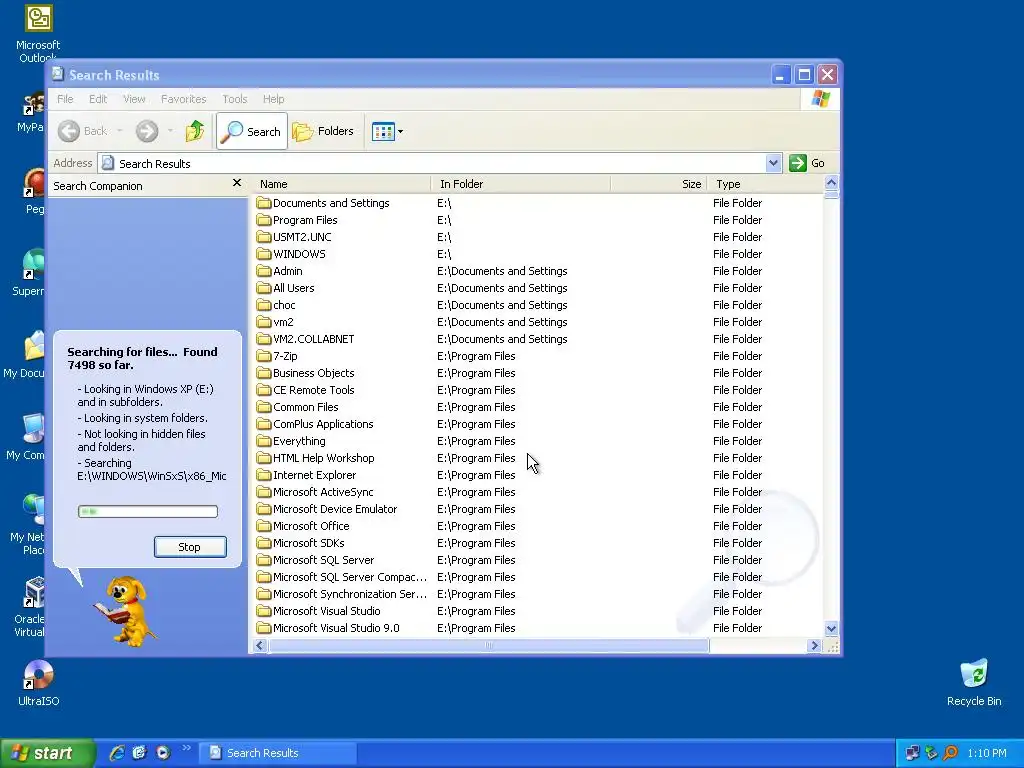Image resolution: width=1024 pixels, height=768 pixels.
Task: Select the Admin folder icon
Action: 264,271
